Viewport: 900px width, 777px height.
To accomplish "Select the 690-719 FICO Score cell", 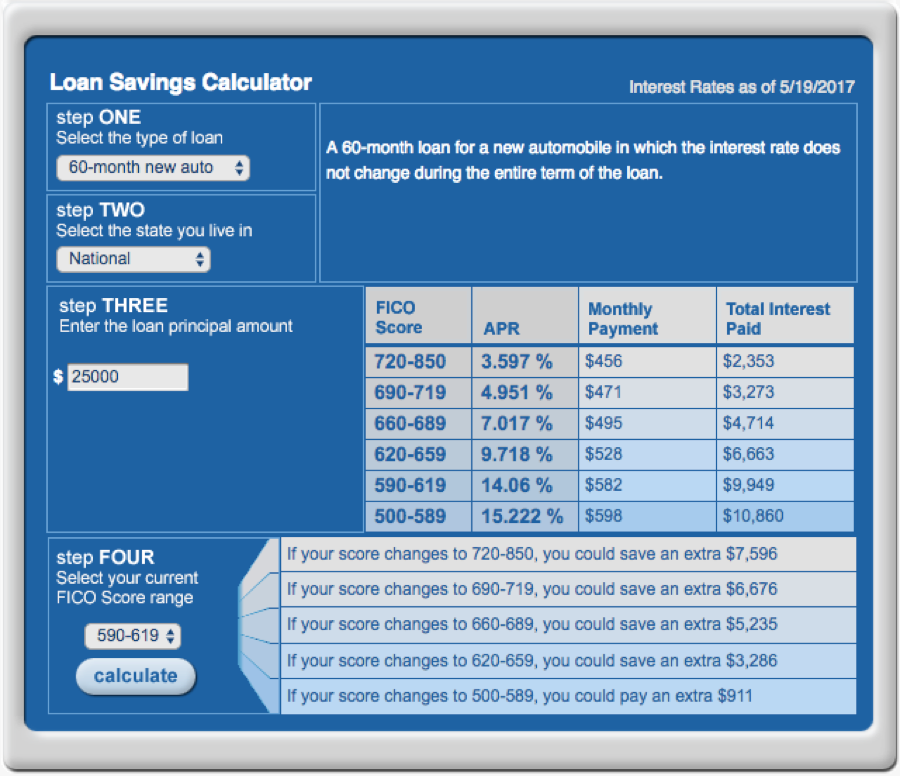I will click(418, 393).
